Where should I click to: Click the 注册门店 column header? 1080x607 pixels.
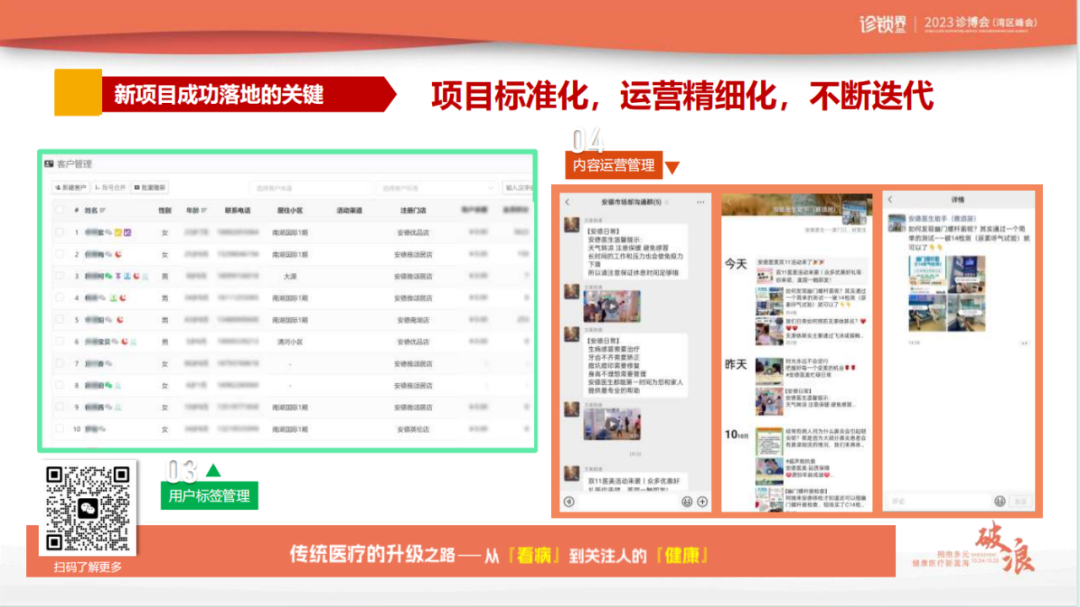pyautogui.click(x=413, y=210)
